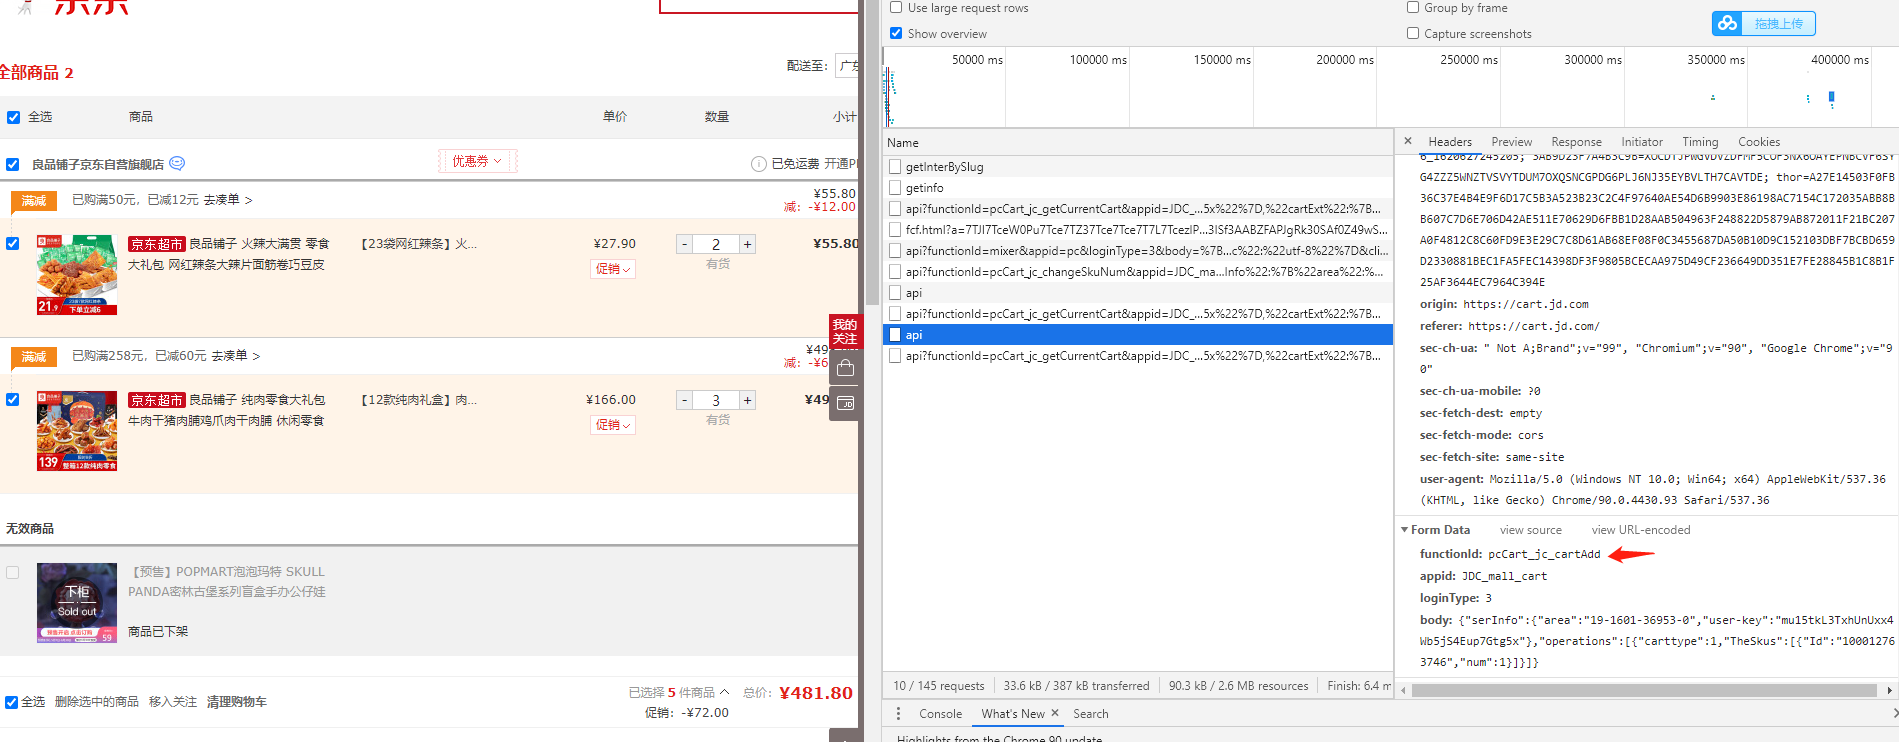Viewport: 1899px width, 742px height.
Task: Open the 火辣大满贯 snack product thumbnail
Action: [x=77, y=275]
